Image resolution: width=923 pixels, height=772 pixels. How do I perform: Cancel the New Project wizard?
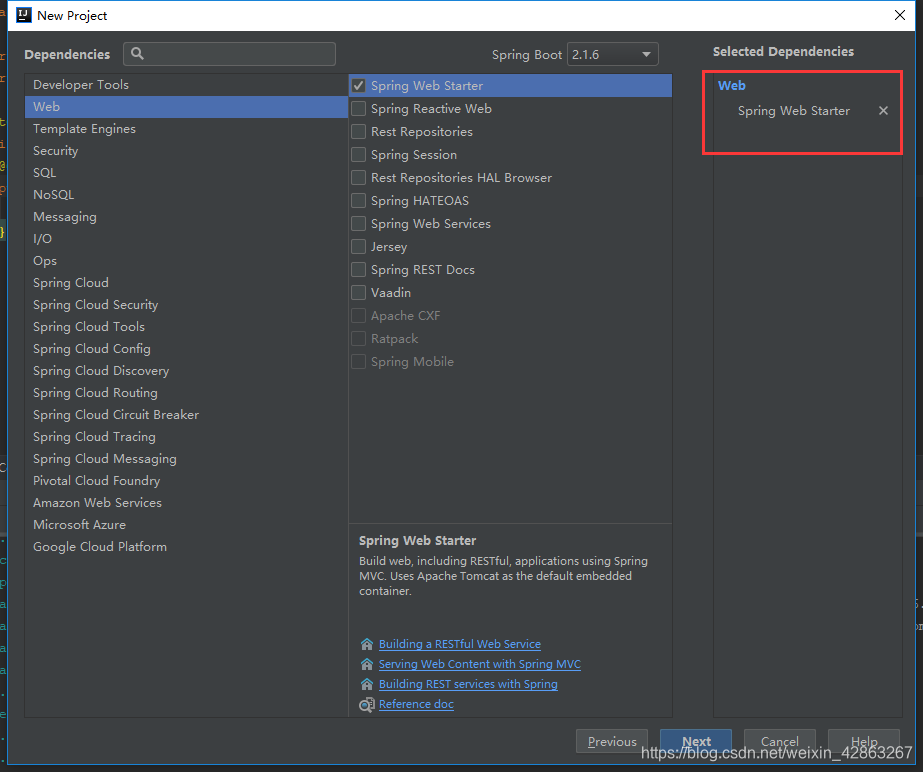779,741
